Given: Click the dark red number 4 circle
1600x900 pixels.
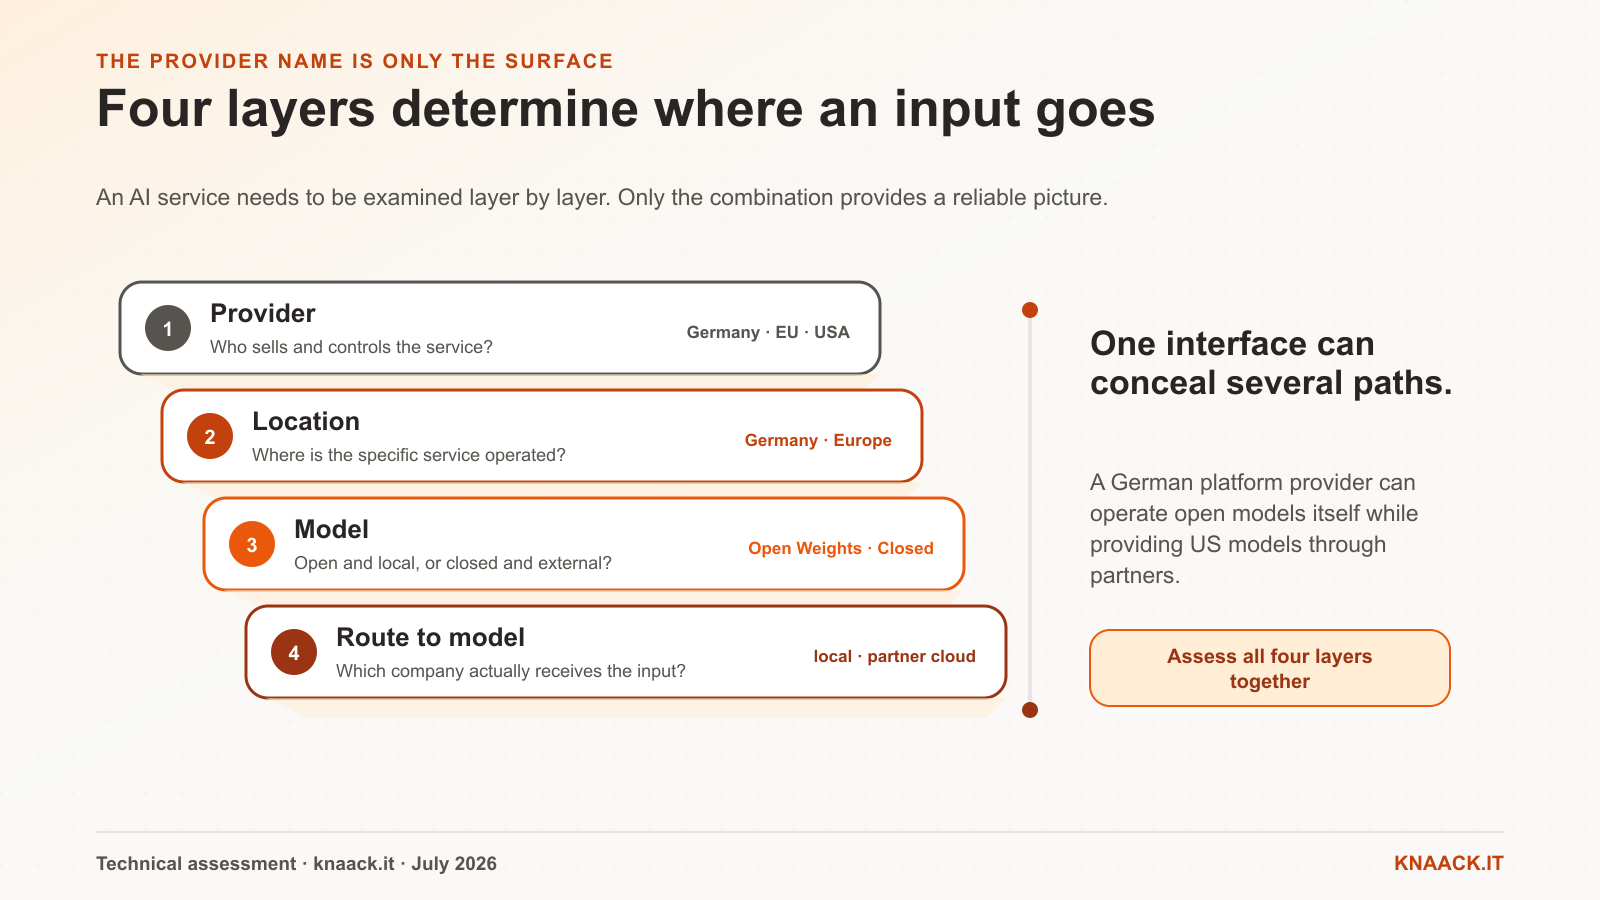Looking at the screenshot, I should 294,652.
